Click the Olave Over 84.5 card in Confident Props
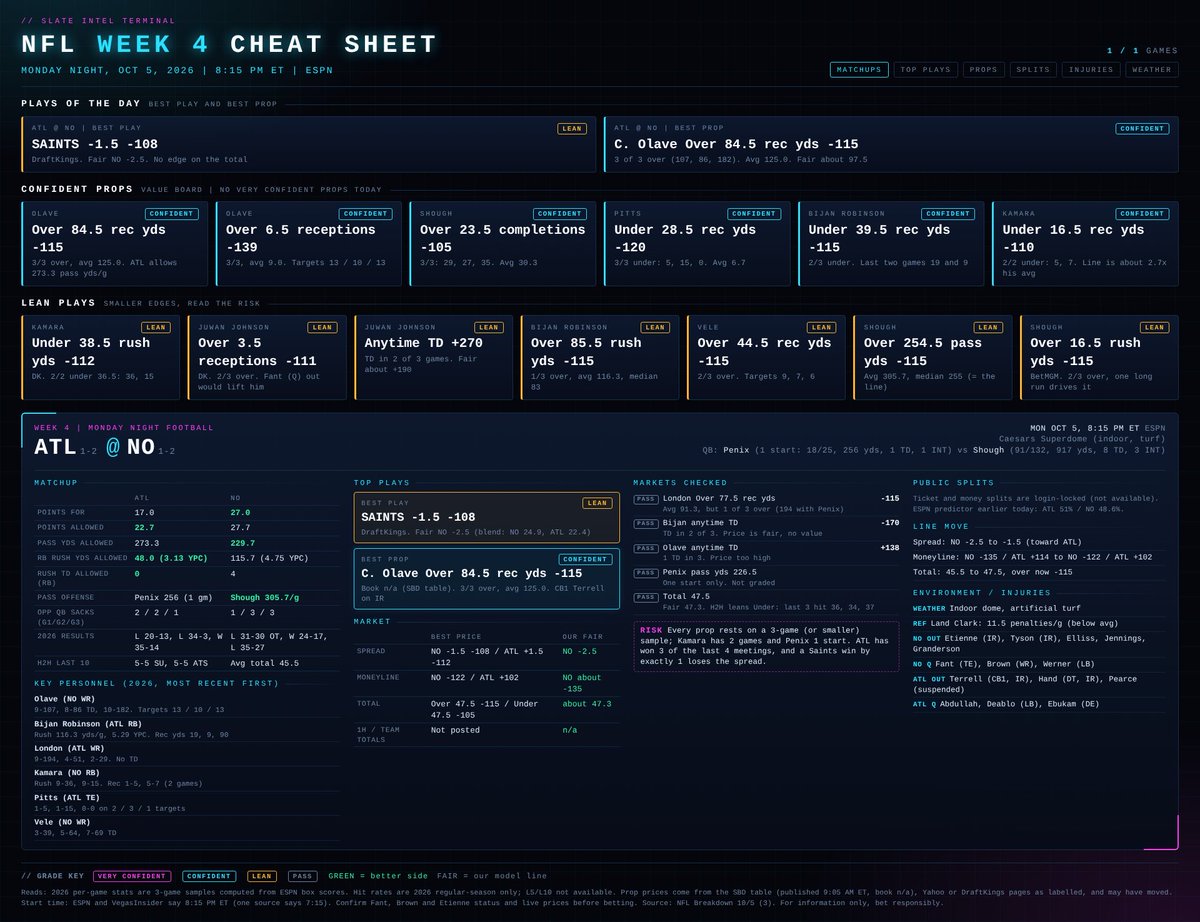Image resolution: width=1200 pixels, height=922 pixels. click(114, 244)
